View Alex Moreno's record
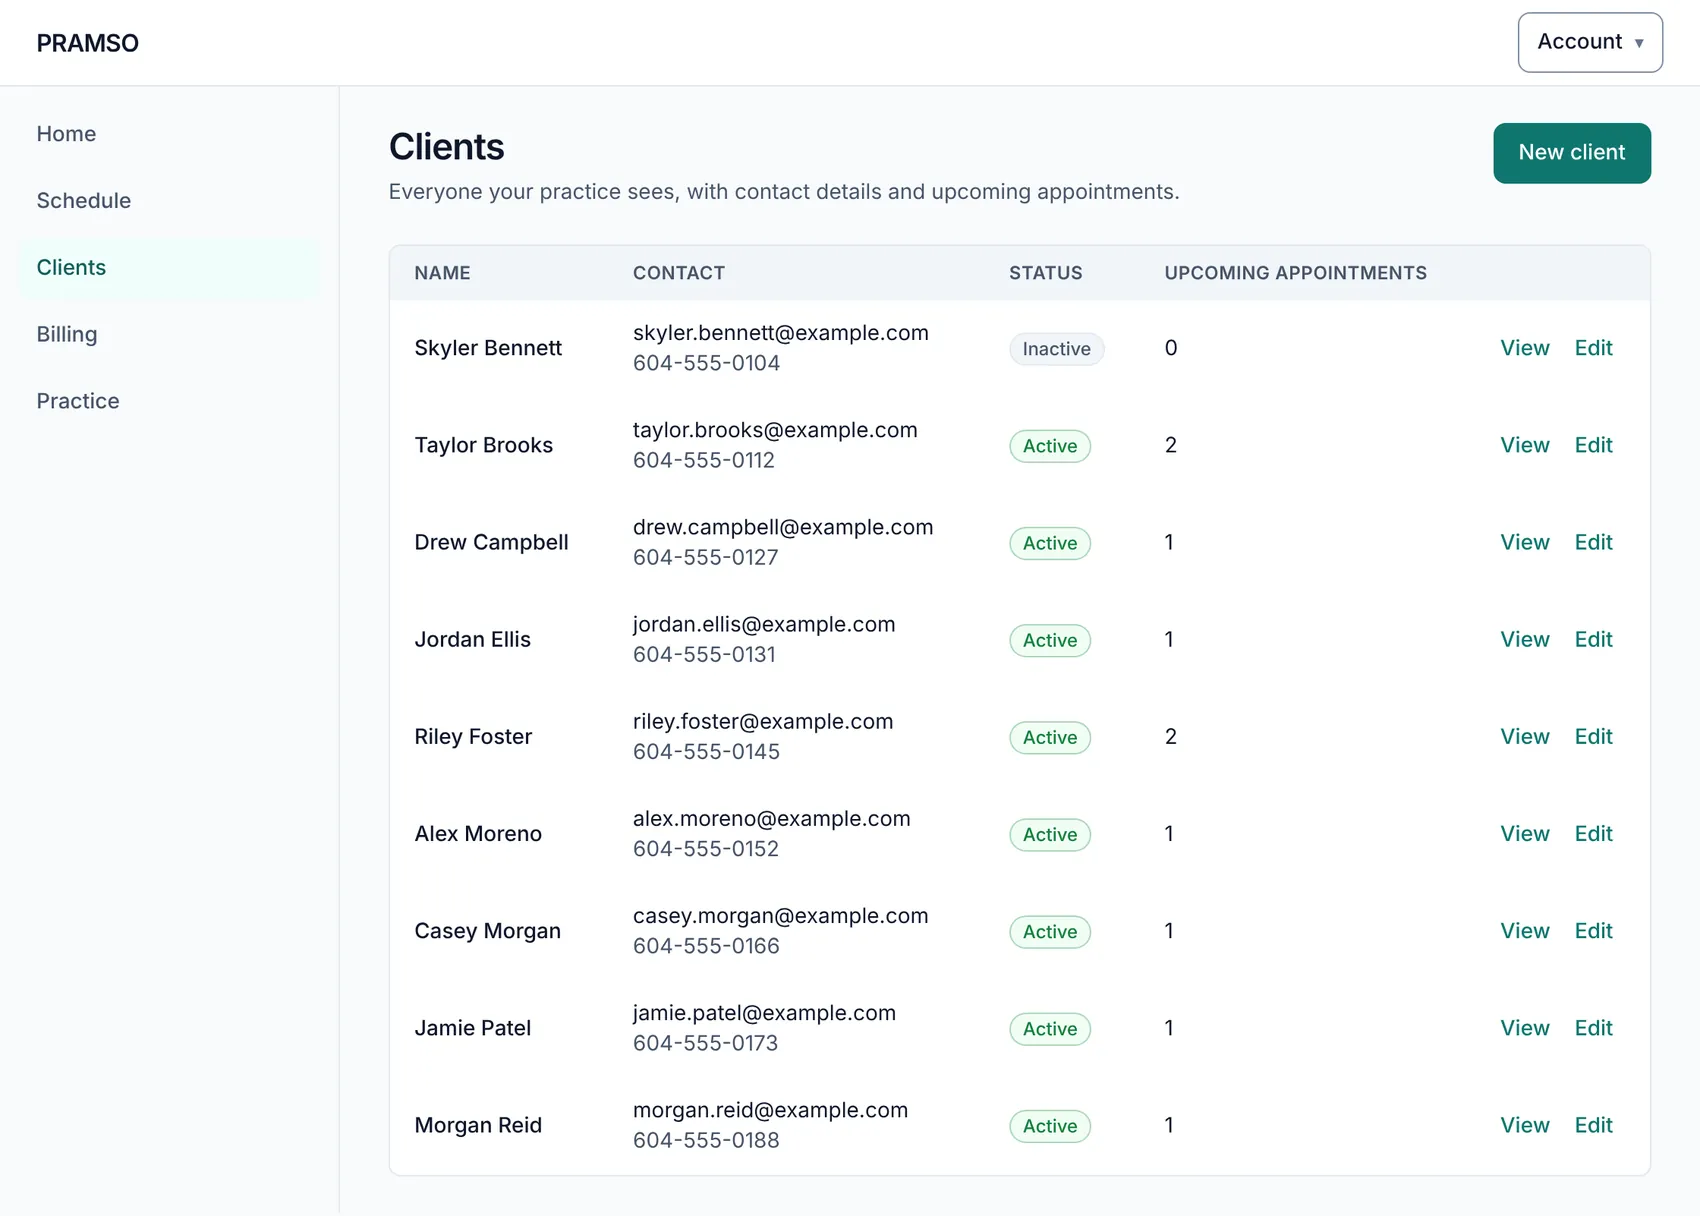 pos(1525,833)
